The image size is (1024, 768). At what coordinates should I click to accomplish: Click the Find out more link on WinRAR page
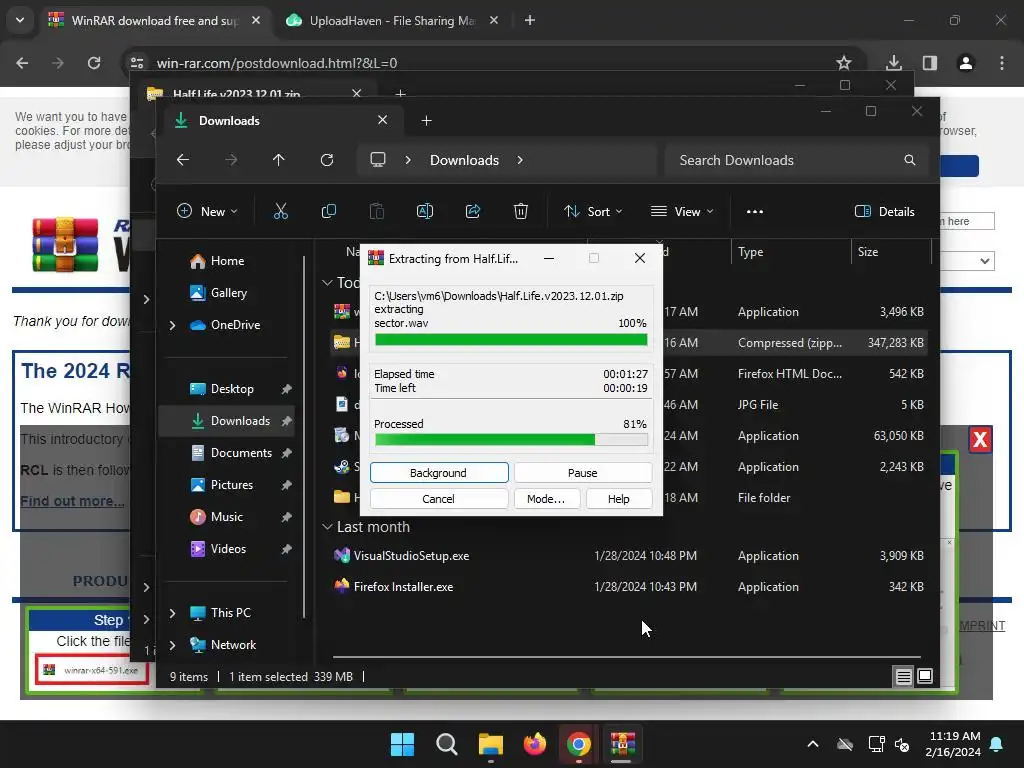click(x=72, y=501)
